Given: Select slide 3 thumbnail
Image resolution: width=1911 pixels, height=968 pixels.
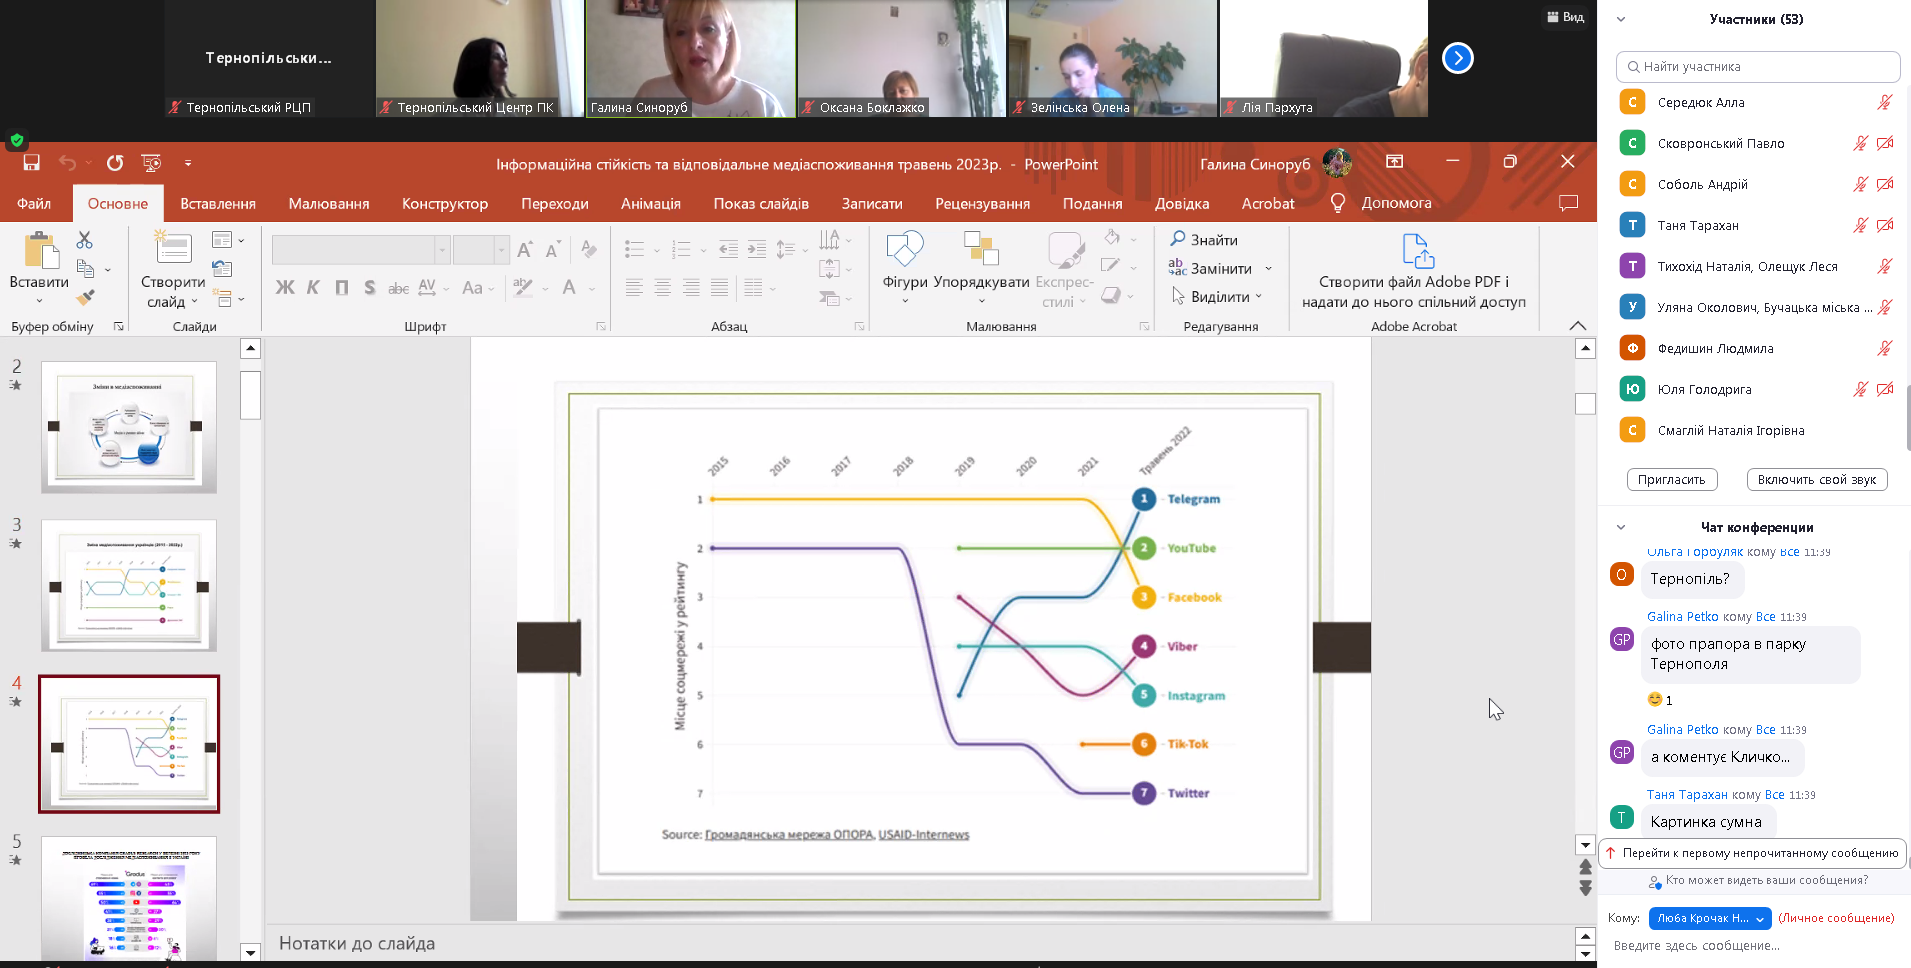Looking at the screenshot, I should tap(129, 586).
